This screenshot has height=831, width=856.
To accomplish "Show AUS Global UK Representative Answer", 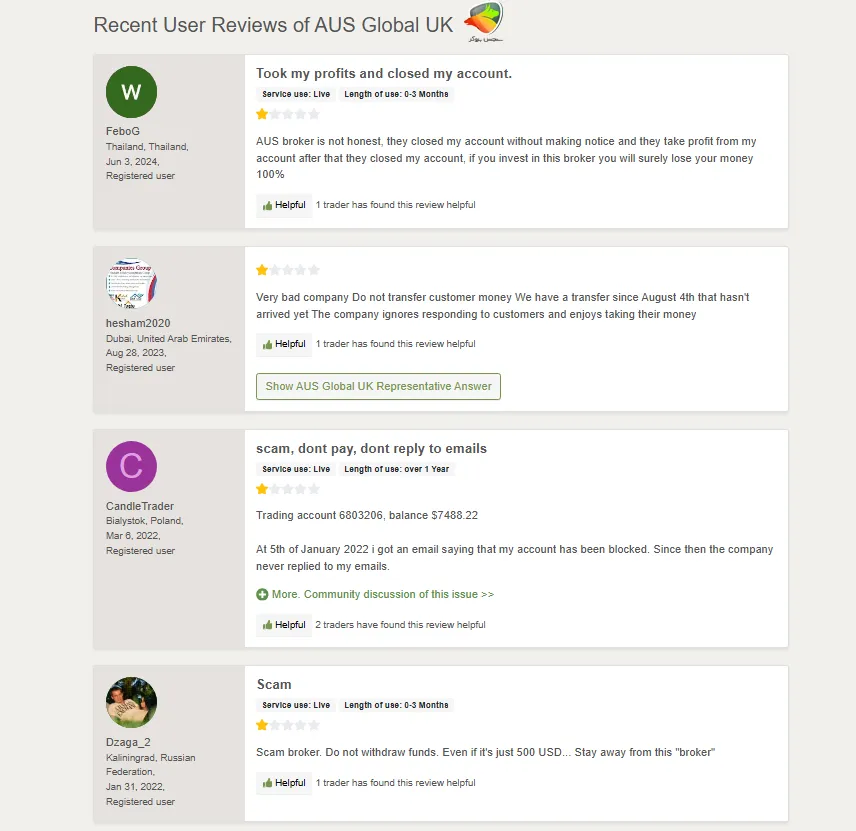I will tap(378, 386).
